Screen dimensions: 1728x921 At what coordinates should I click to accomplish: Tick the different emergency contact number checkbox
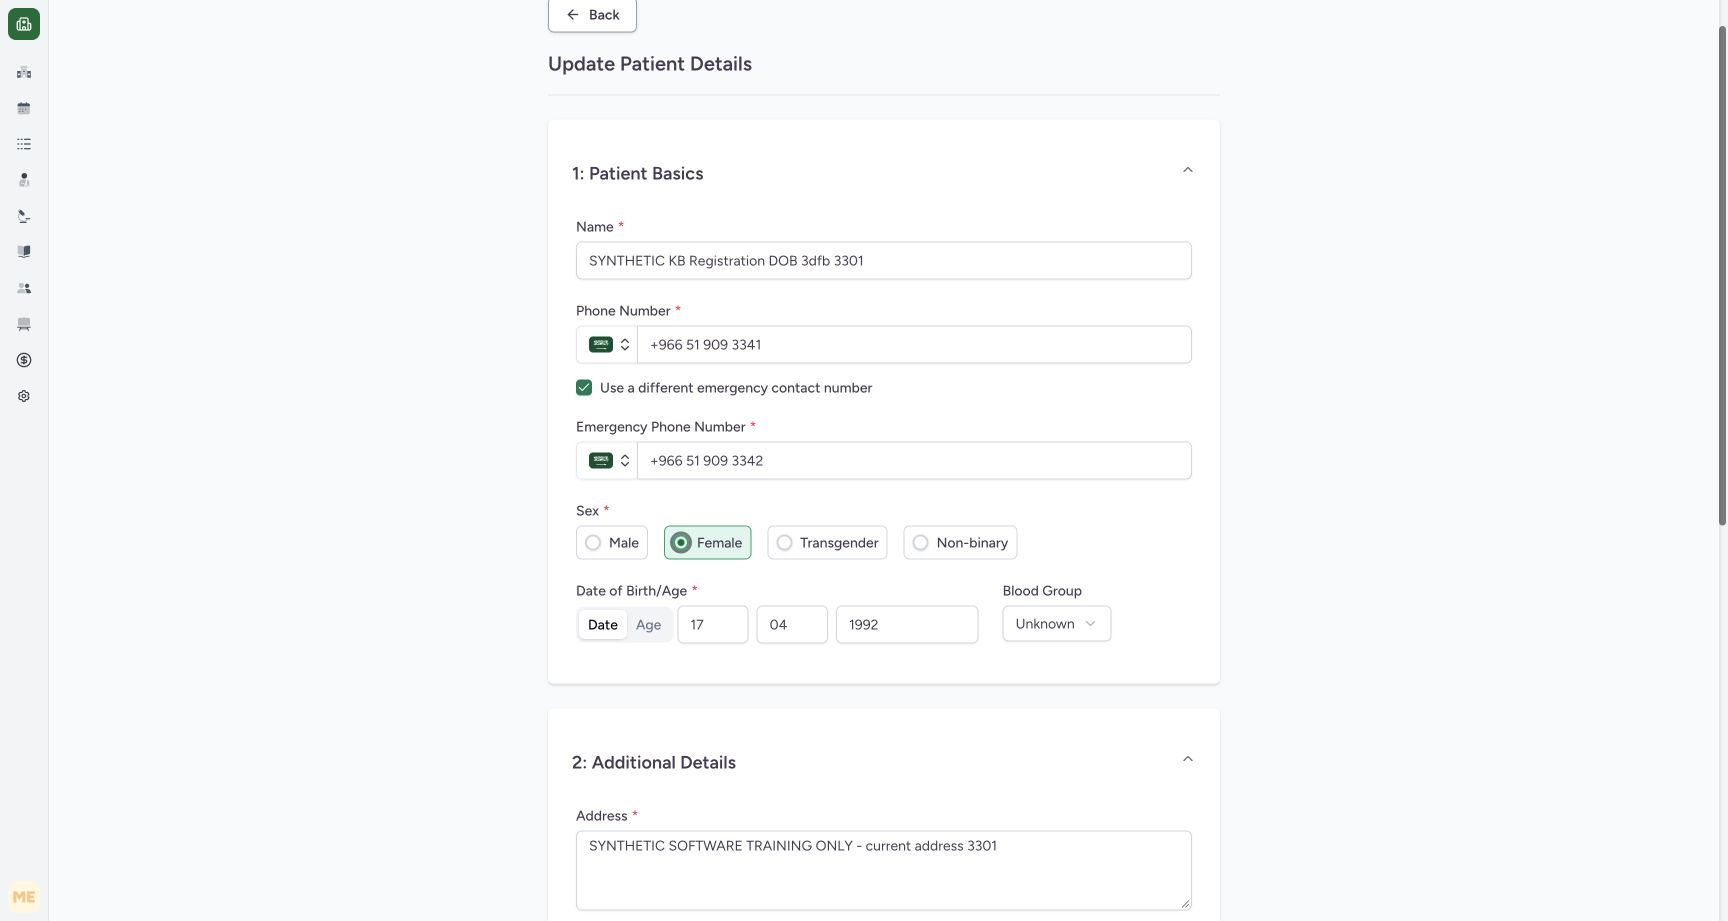tap(584, 388)
